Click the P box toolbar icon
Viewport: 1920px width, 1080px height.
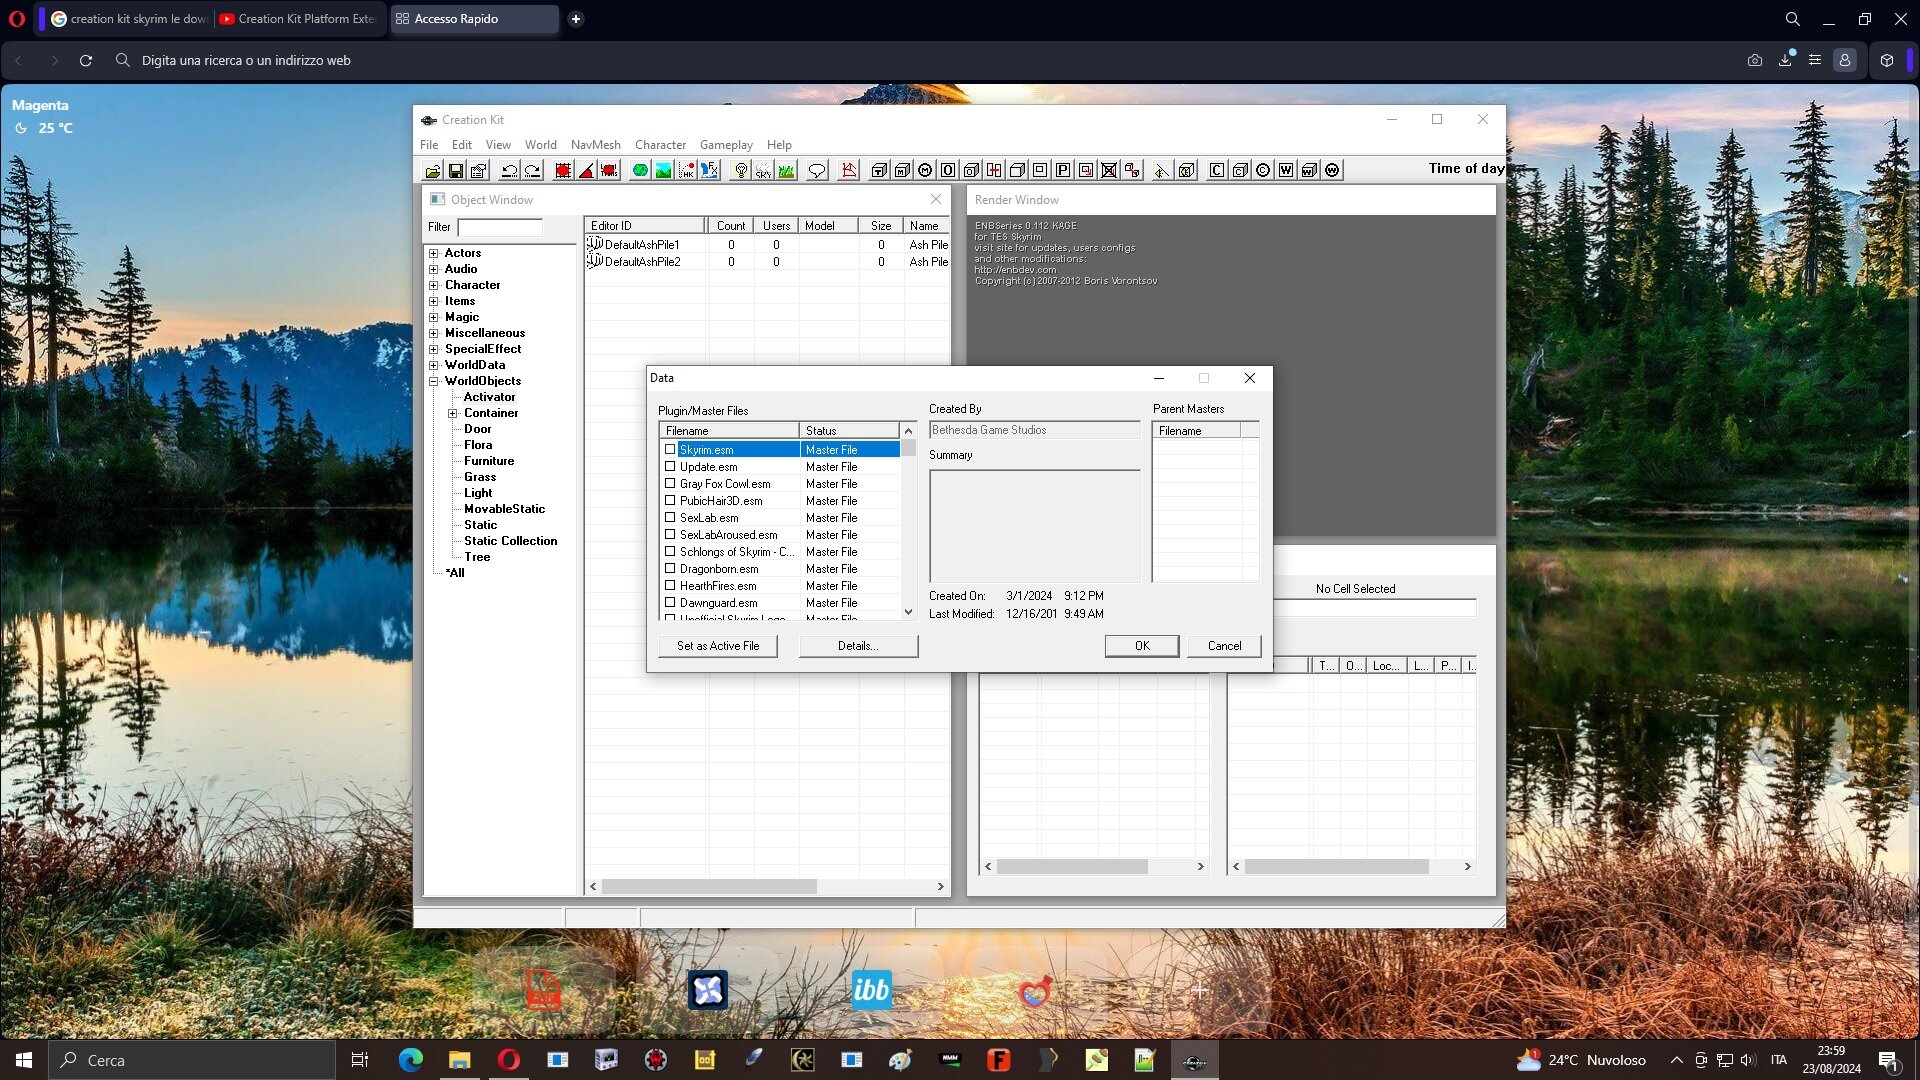(1063, 170)
